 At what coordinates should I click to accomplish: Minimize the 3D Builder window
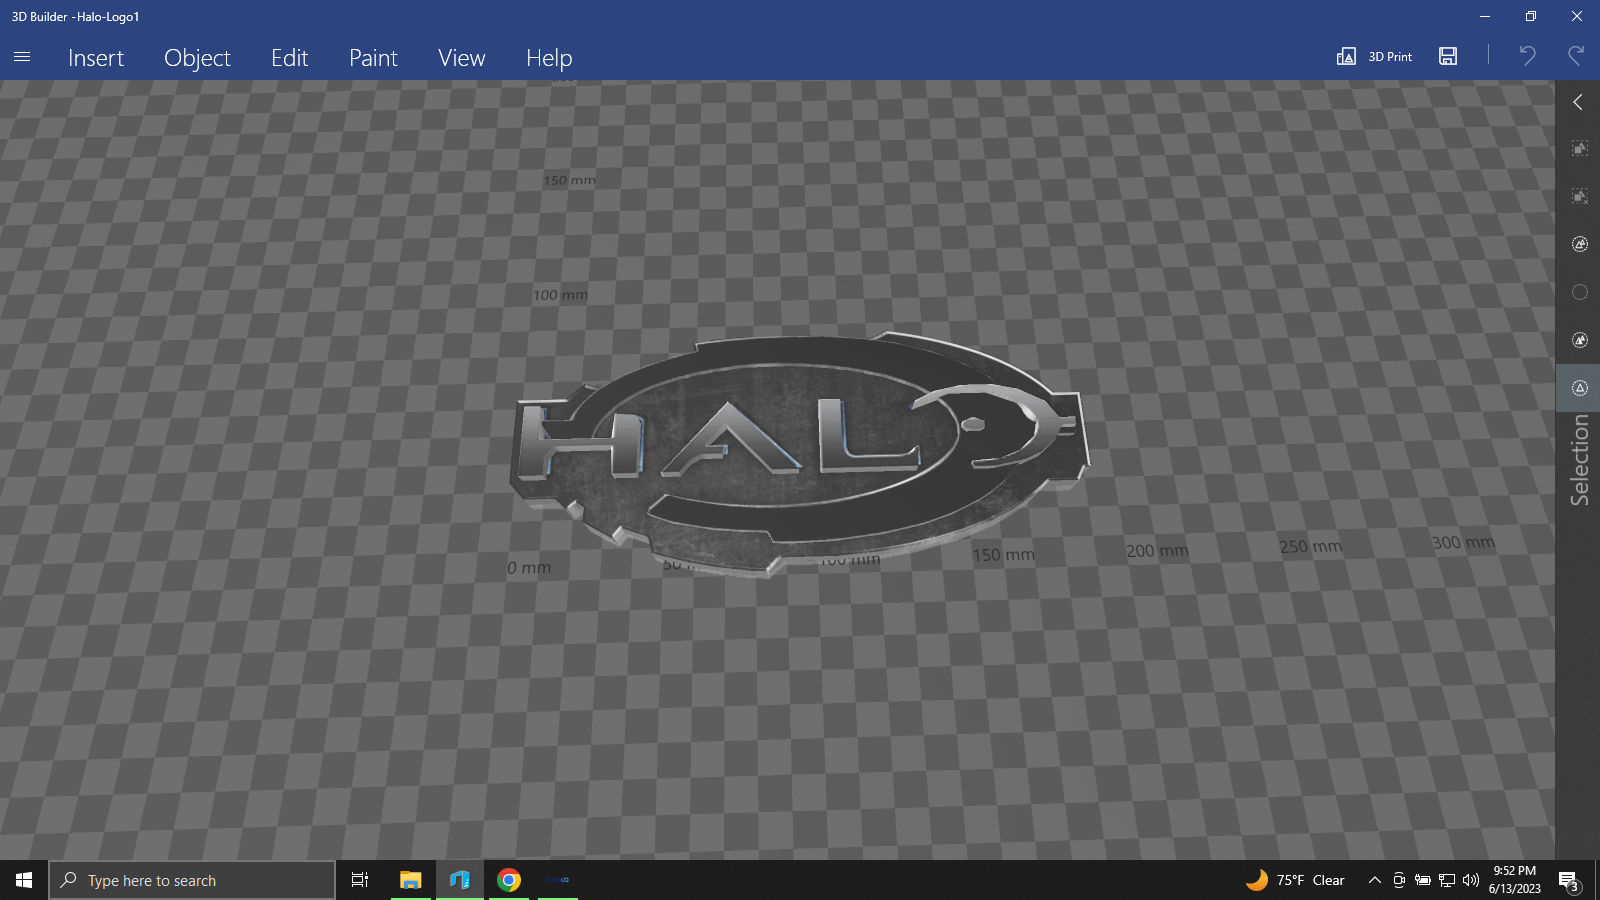click(1485, 16)
